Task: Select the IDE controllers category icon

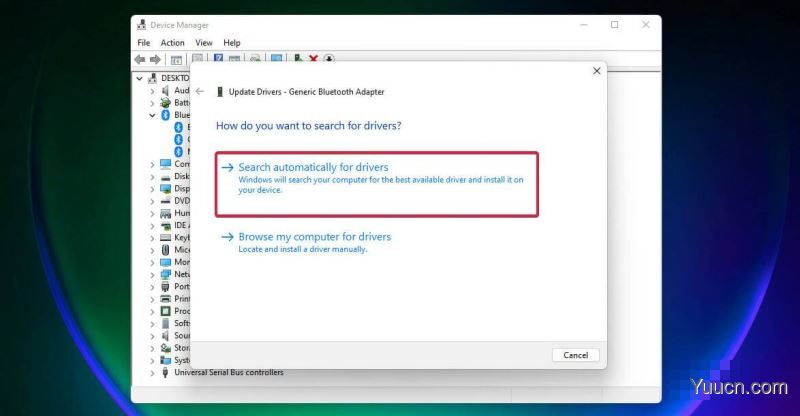Action: click(165, 225)
